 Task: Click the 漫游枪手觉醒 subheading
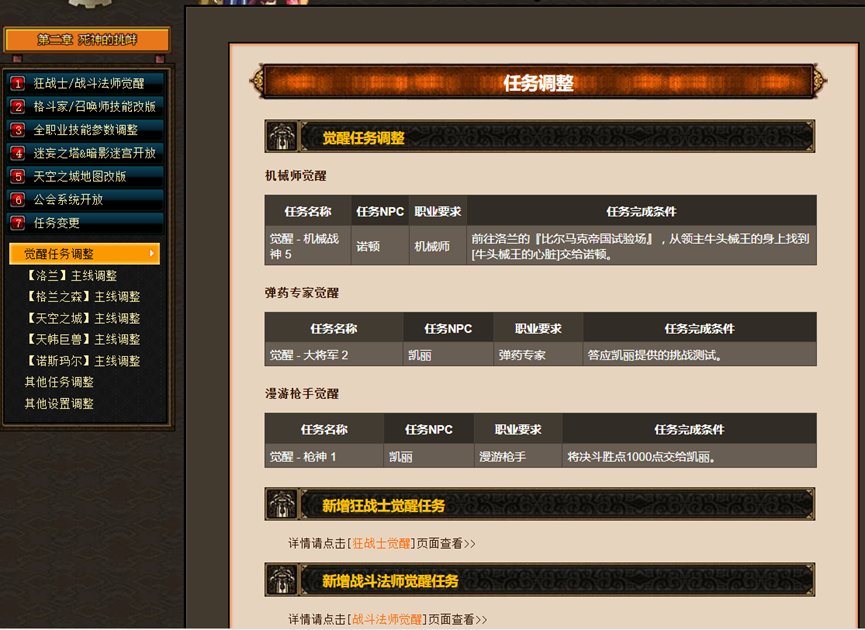[x=302, y=394]
